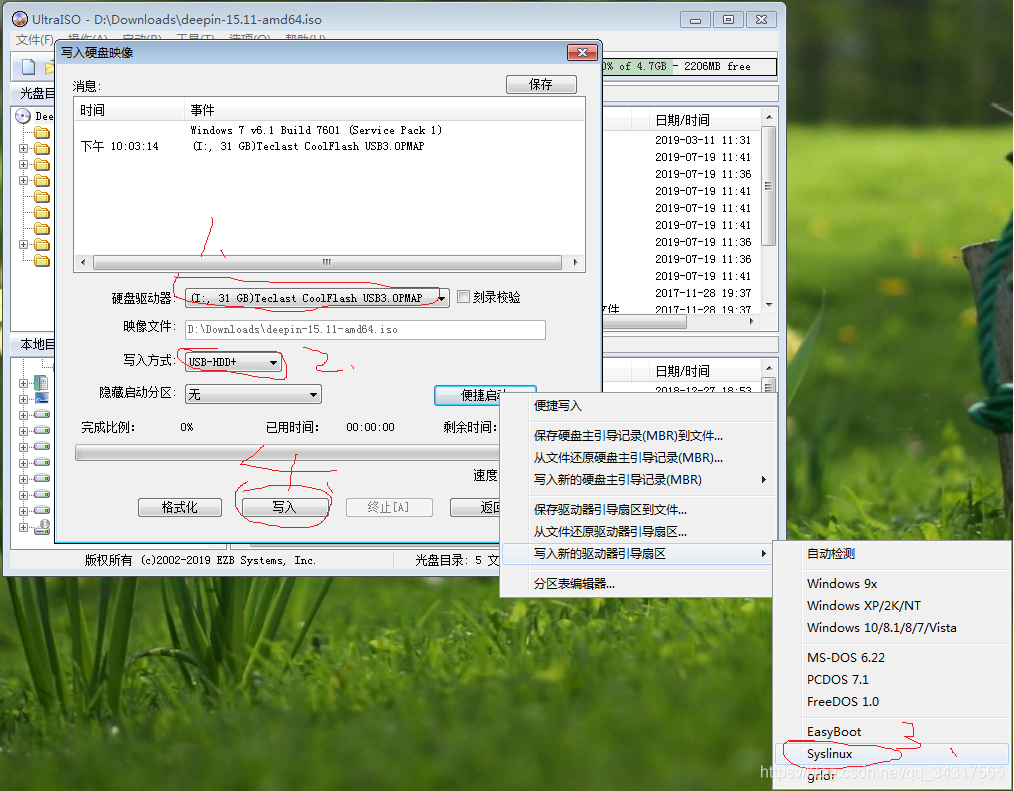Click the 4.7GB 2206MB free capacity bar
The height and width of the screenshot is (791, 1014).
click(689, 66)
